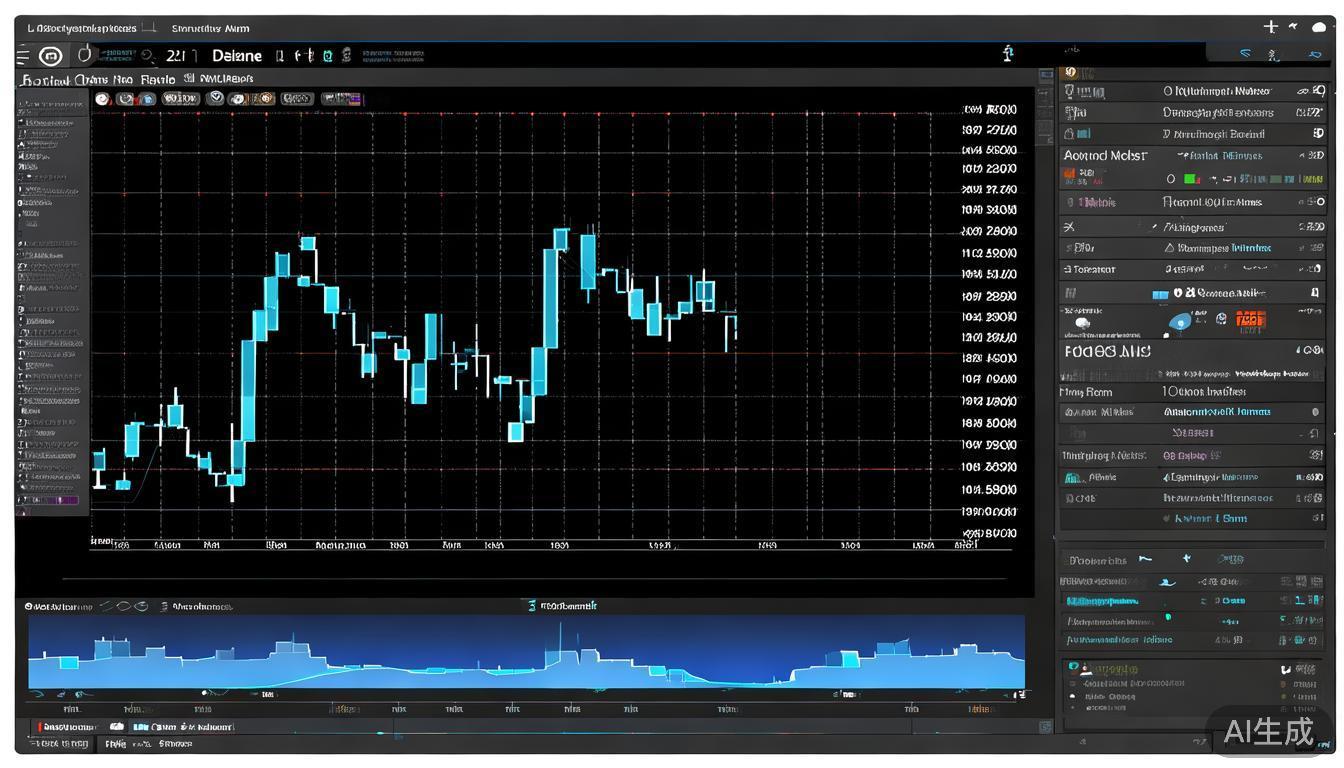Screen dimensions: 1344x768
Task: Click the 'Hmg Rom' row in right panel
Action: (x=1086, y=392)
